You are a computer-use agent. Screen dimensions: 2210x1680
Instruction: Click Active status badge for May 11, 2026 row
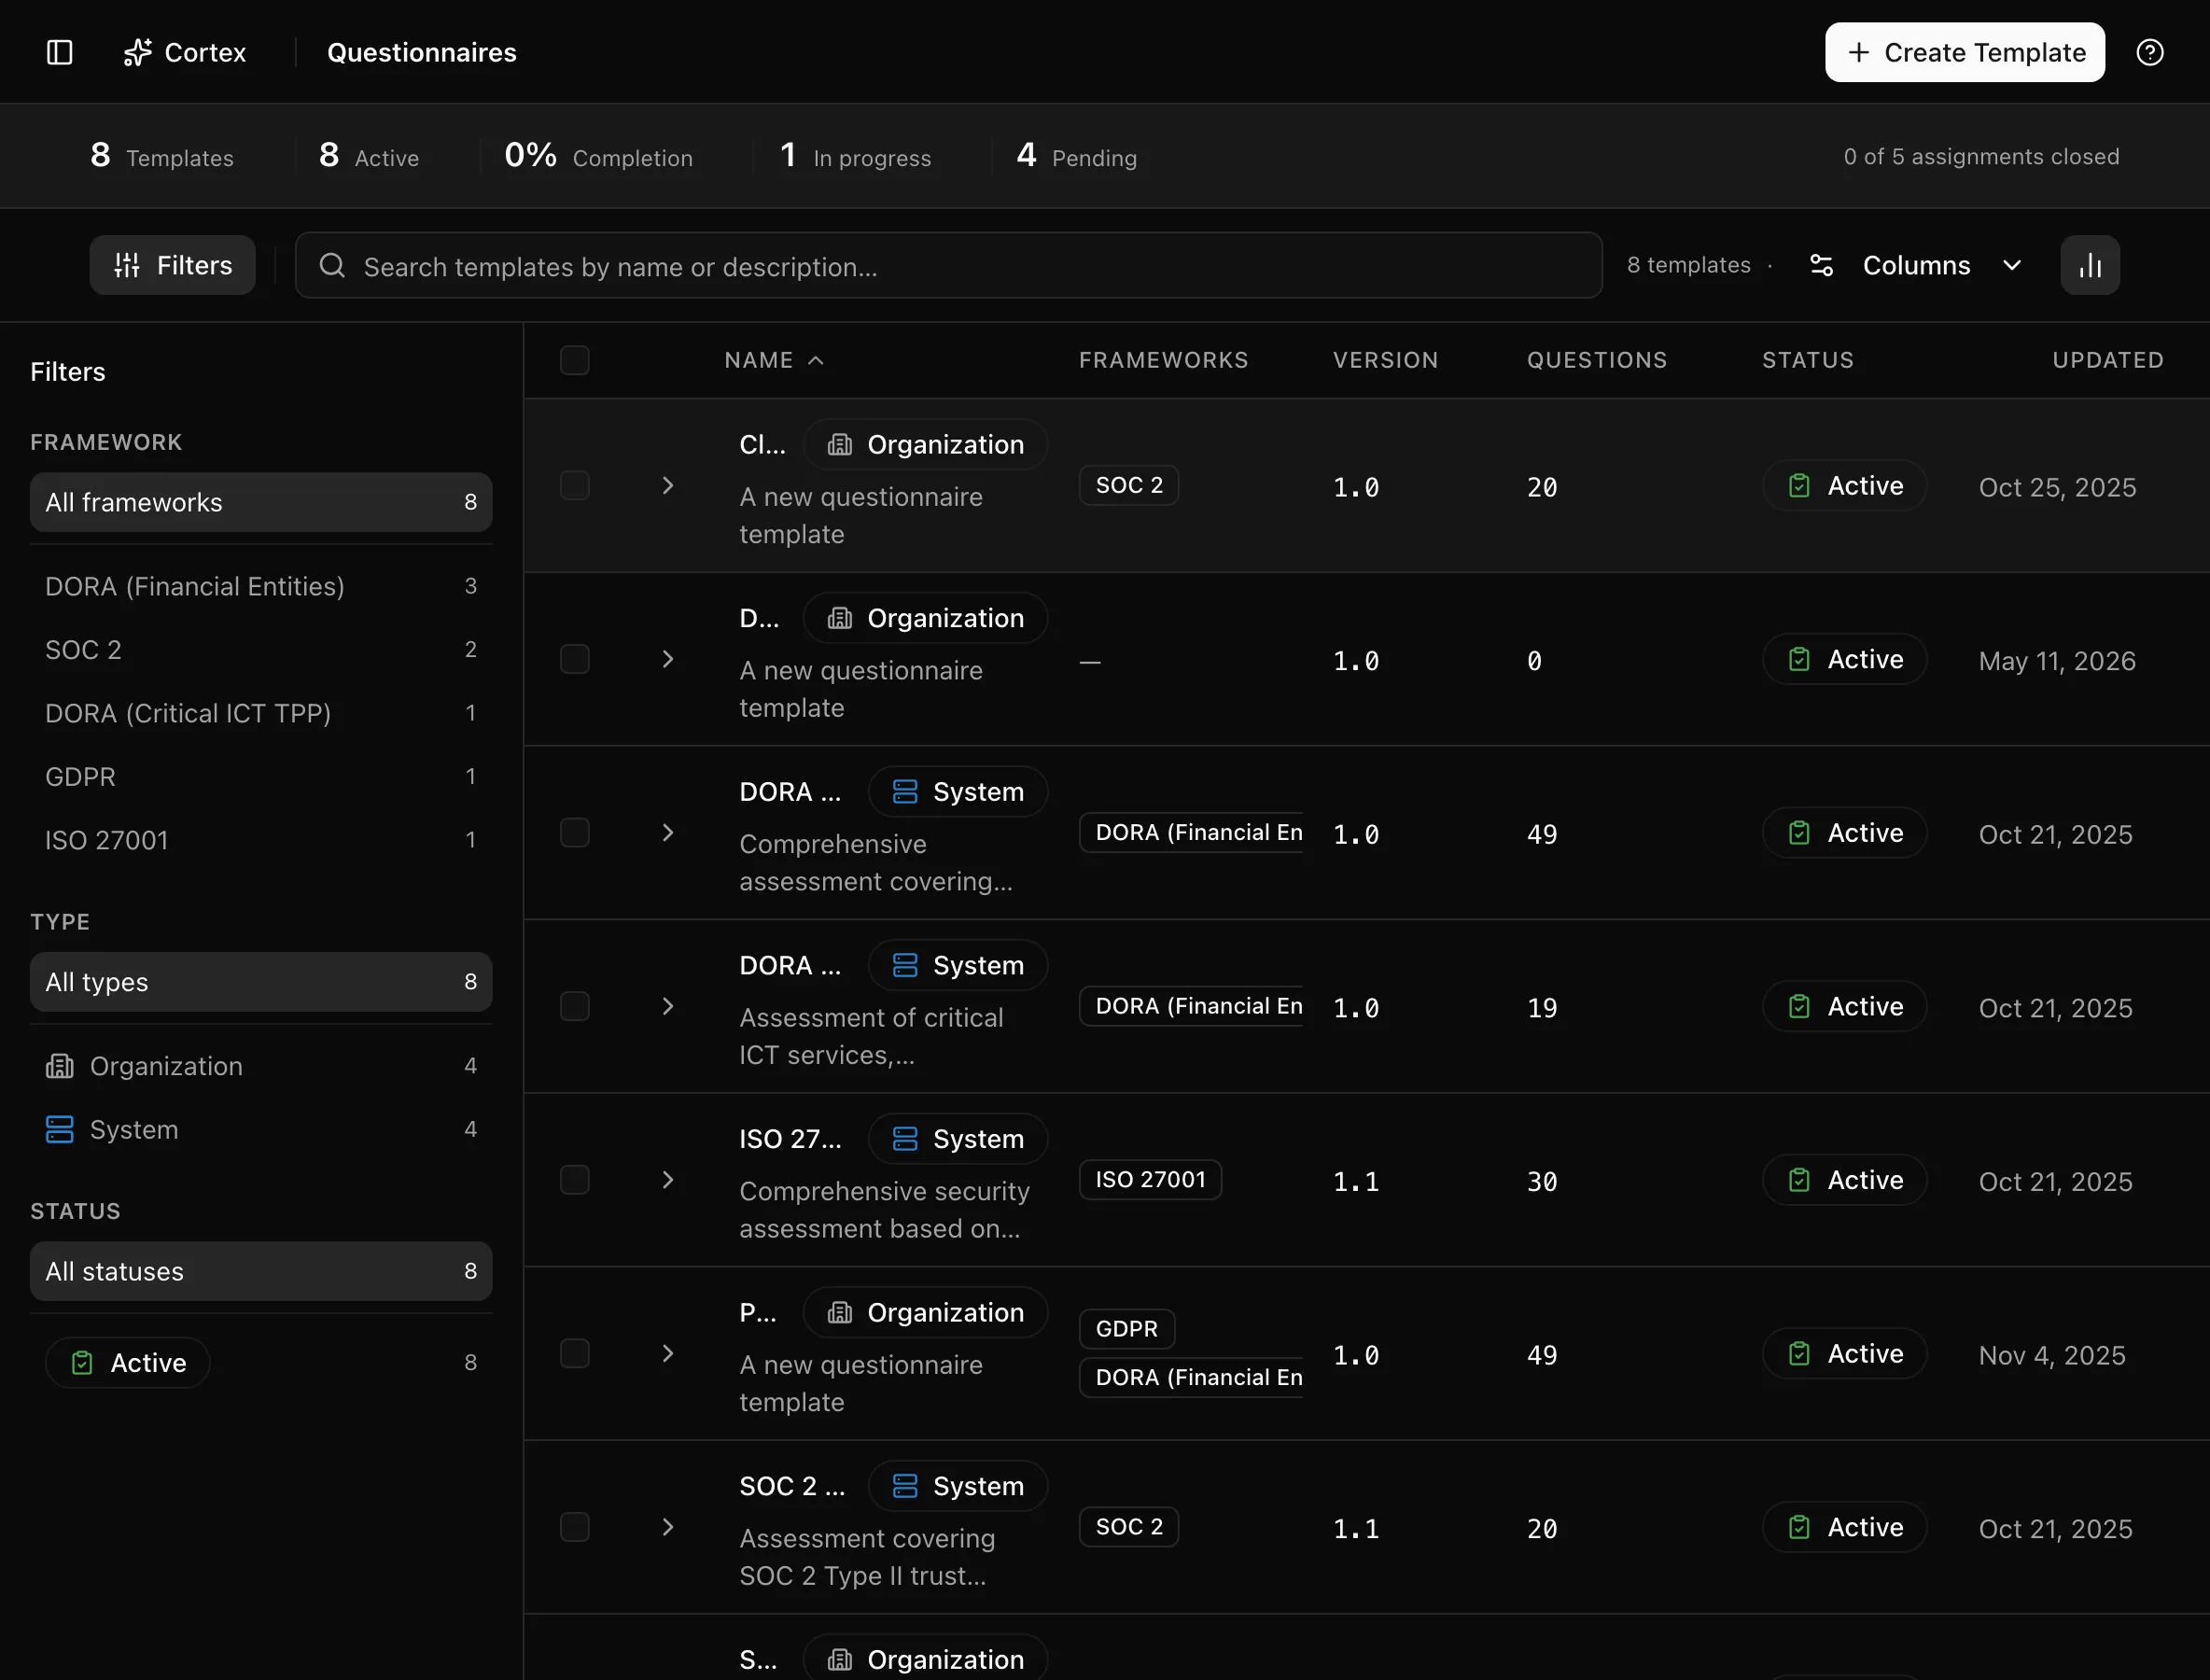pyautogui.click(x=1844, y=659)
